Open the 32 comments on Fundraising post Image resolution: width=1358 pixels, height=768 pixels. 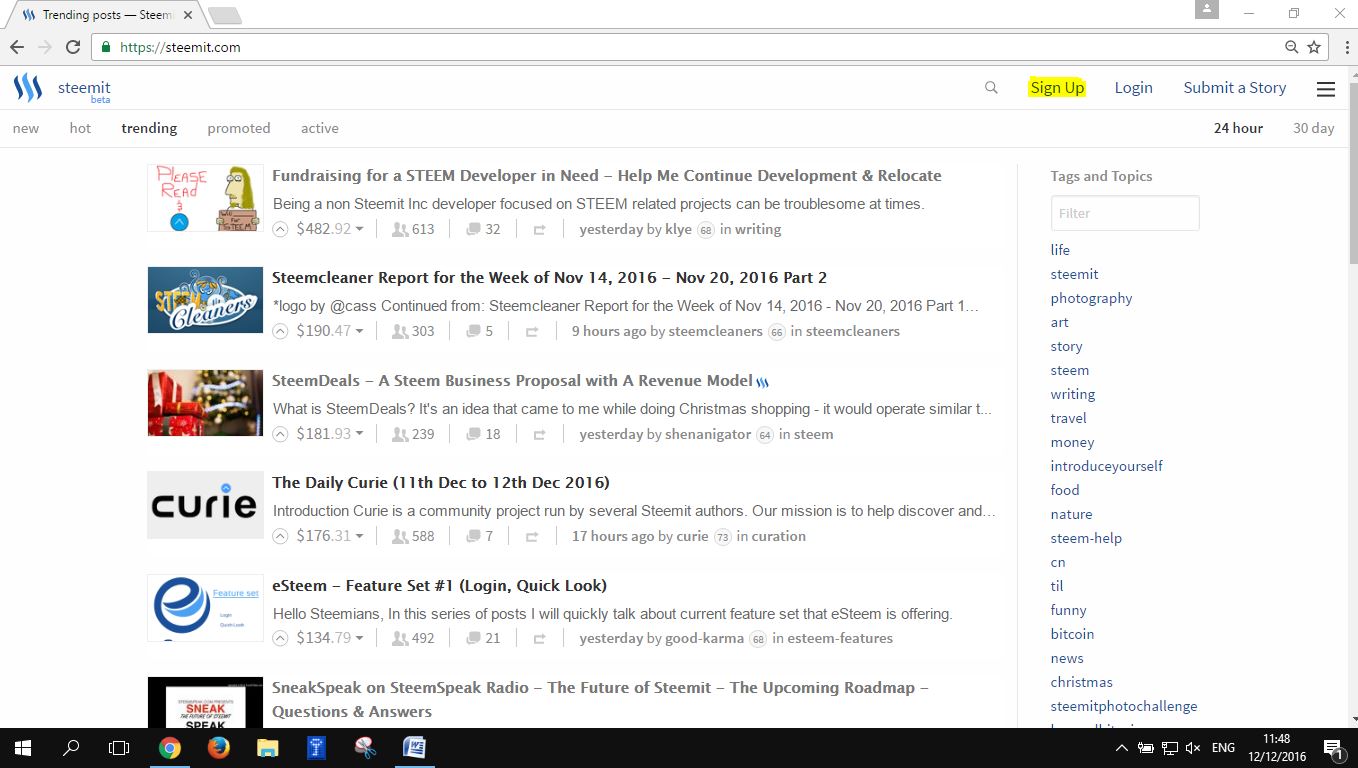point(483,229)
